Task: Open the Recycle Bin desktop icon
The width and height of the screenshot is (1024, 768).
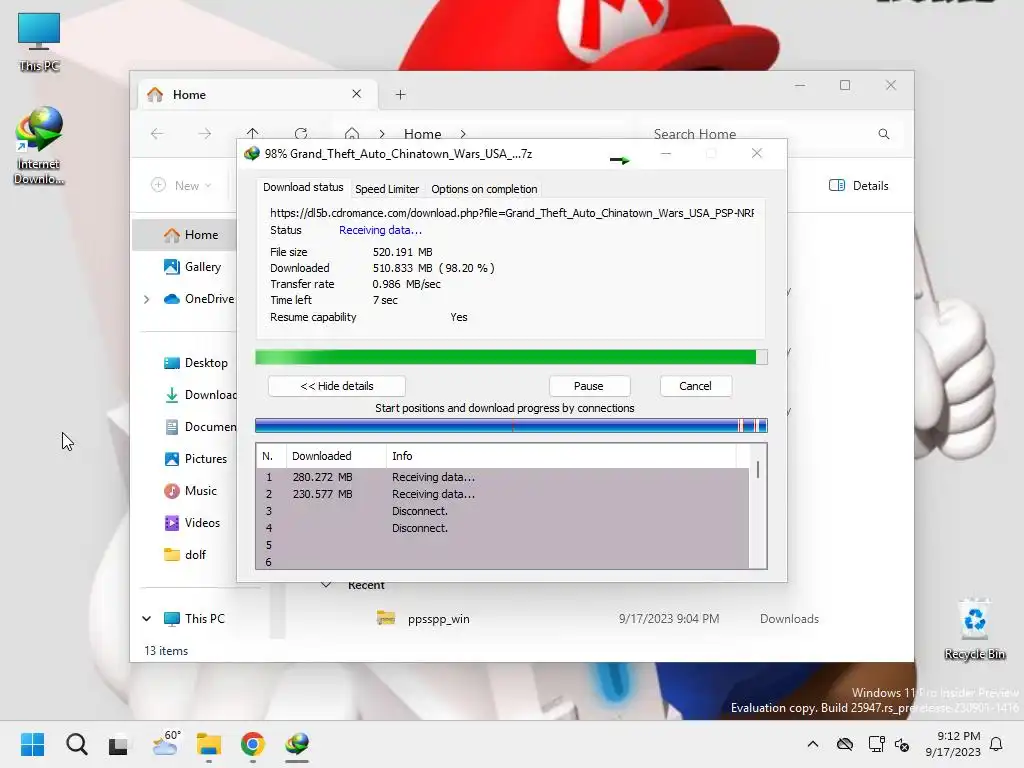Action: [x=974, y=629]
